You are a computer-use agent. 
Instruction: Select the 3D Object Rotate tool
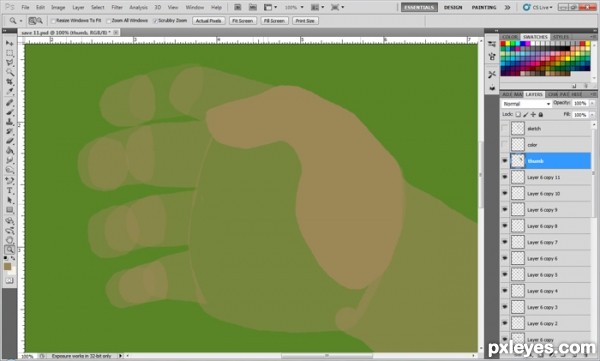point(10,221)
